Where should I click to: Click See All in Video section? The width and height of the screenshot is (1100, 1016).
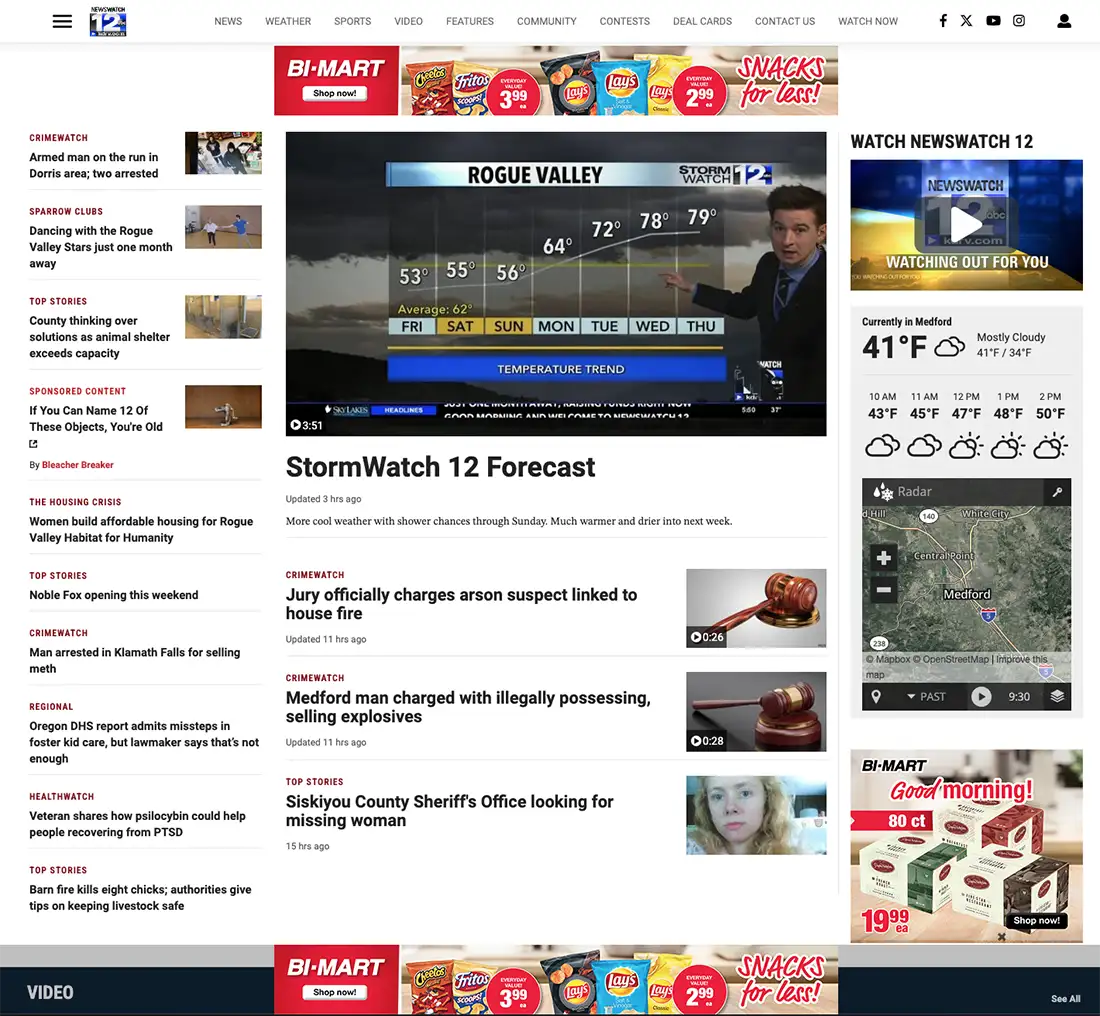pos(1066,998)
